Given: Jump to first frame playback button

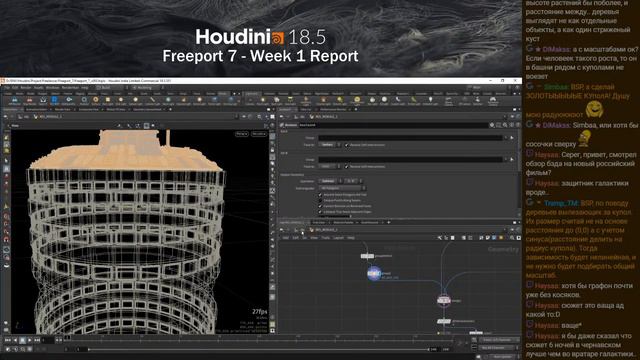Looking at the screenshot, I should (7, 340).
